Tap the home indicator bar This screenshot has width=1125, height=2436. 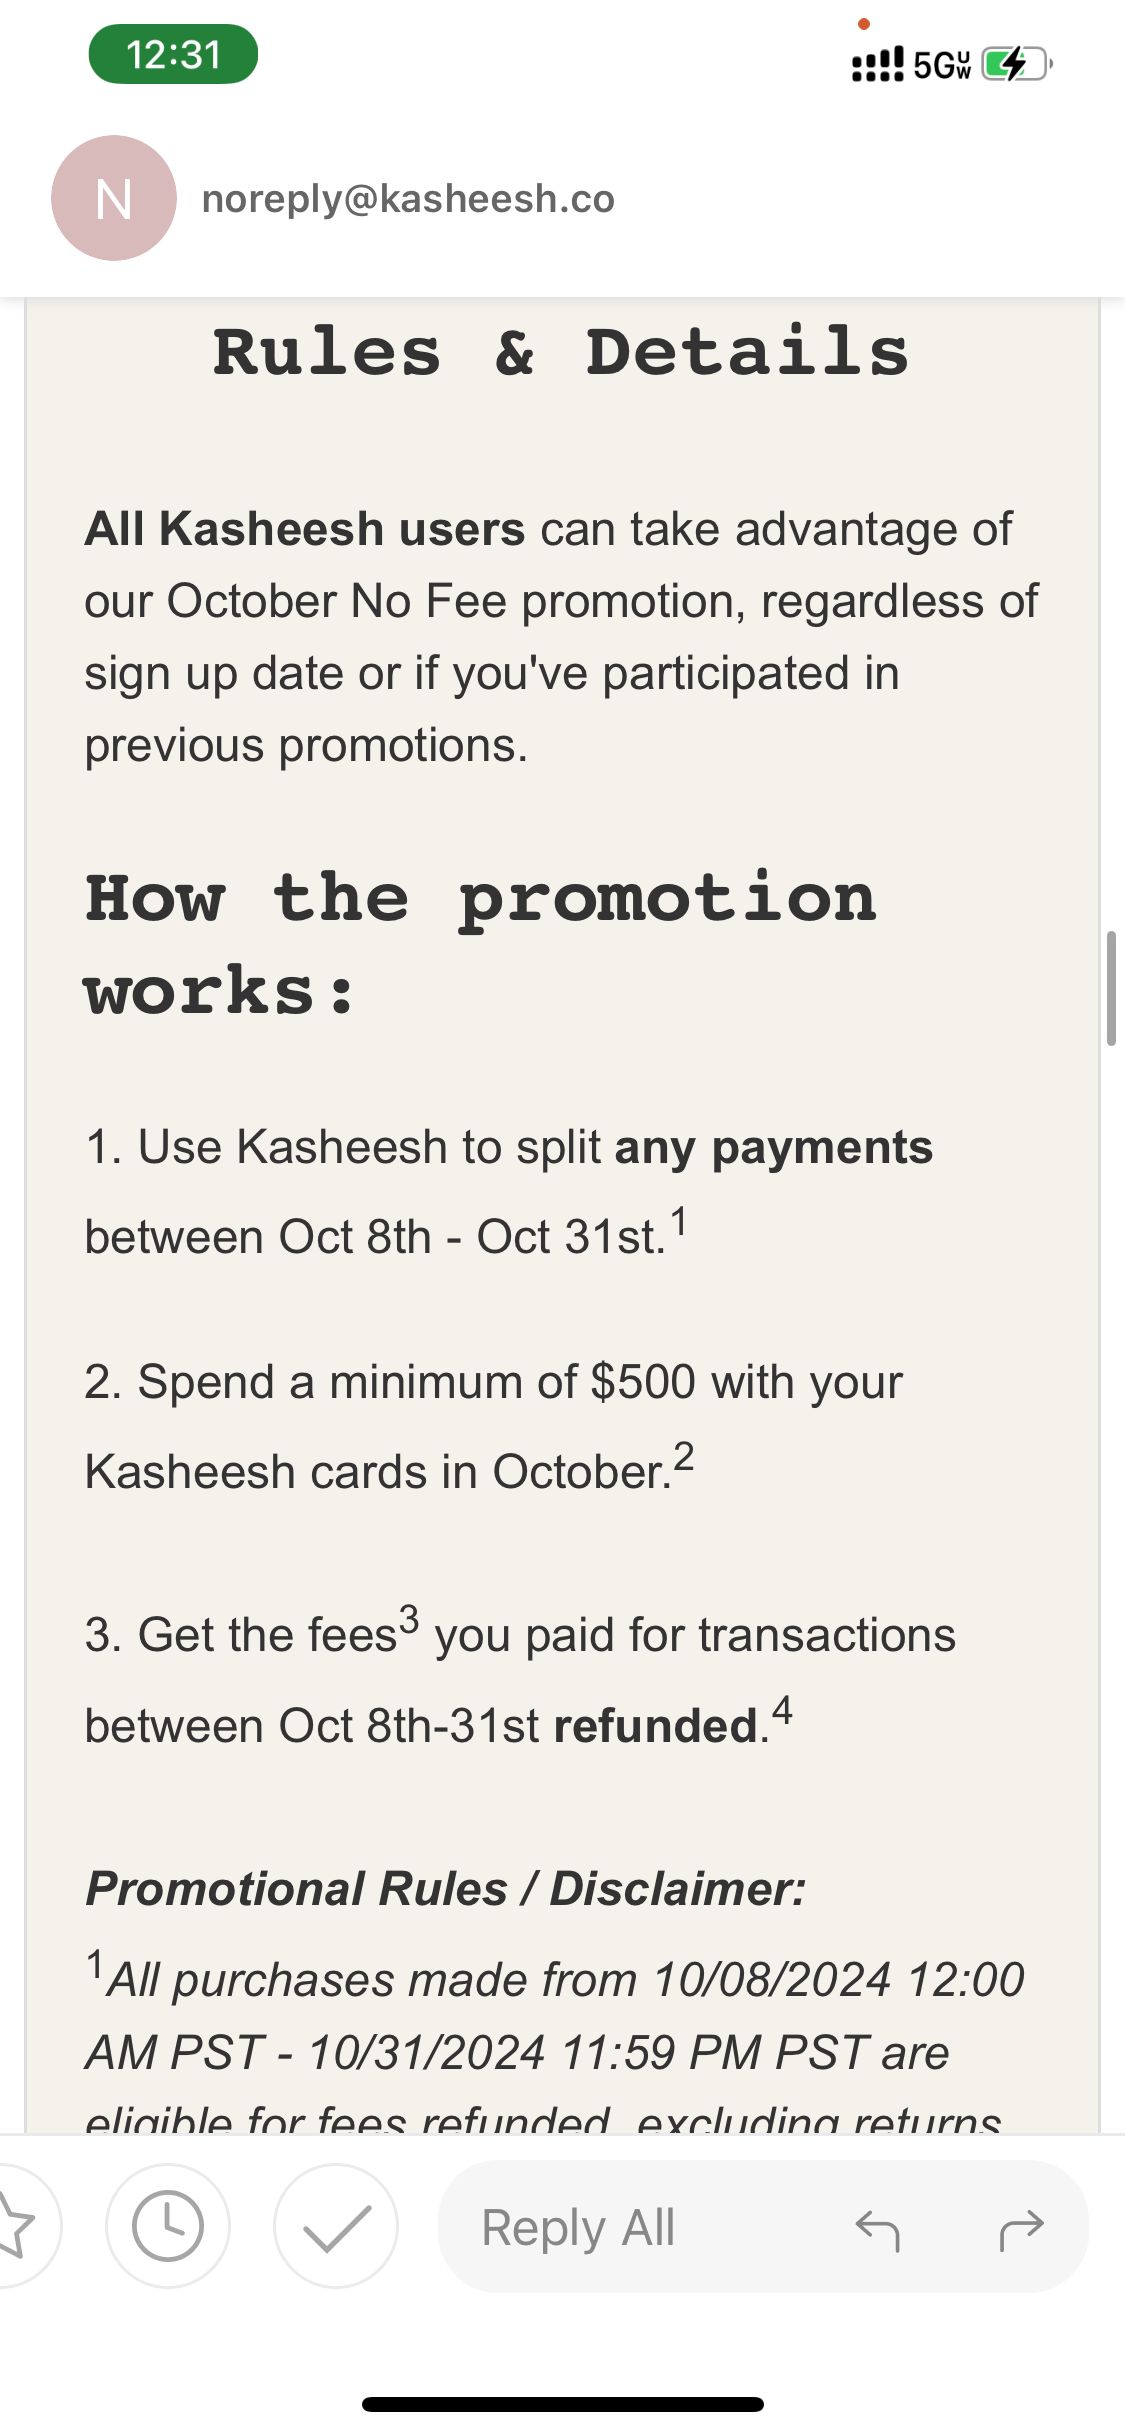pyautogui.click(x=563, y=2404)
